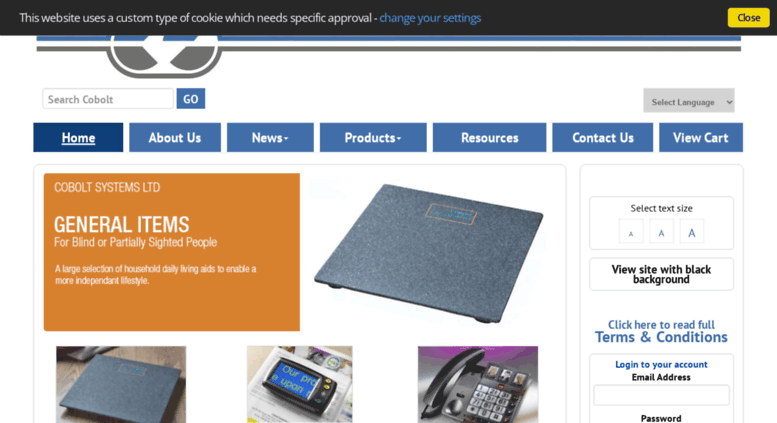Click the View Cart button
Screen dimensions: 777x423
click(x=701, y=137)
